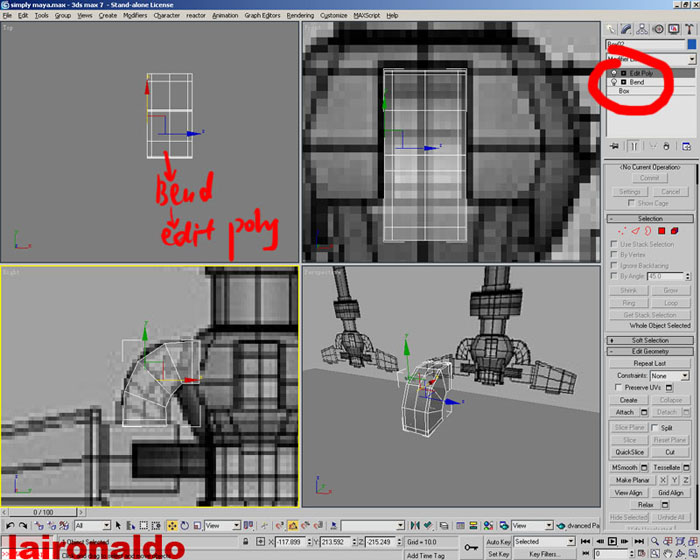Open the Hierarchy command panel tab
Image resolution: width=700 pixels, height=560 pixels.
[x=640, y=29]
